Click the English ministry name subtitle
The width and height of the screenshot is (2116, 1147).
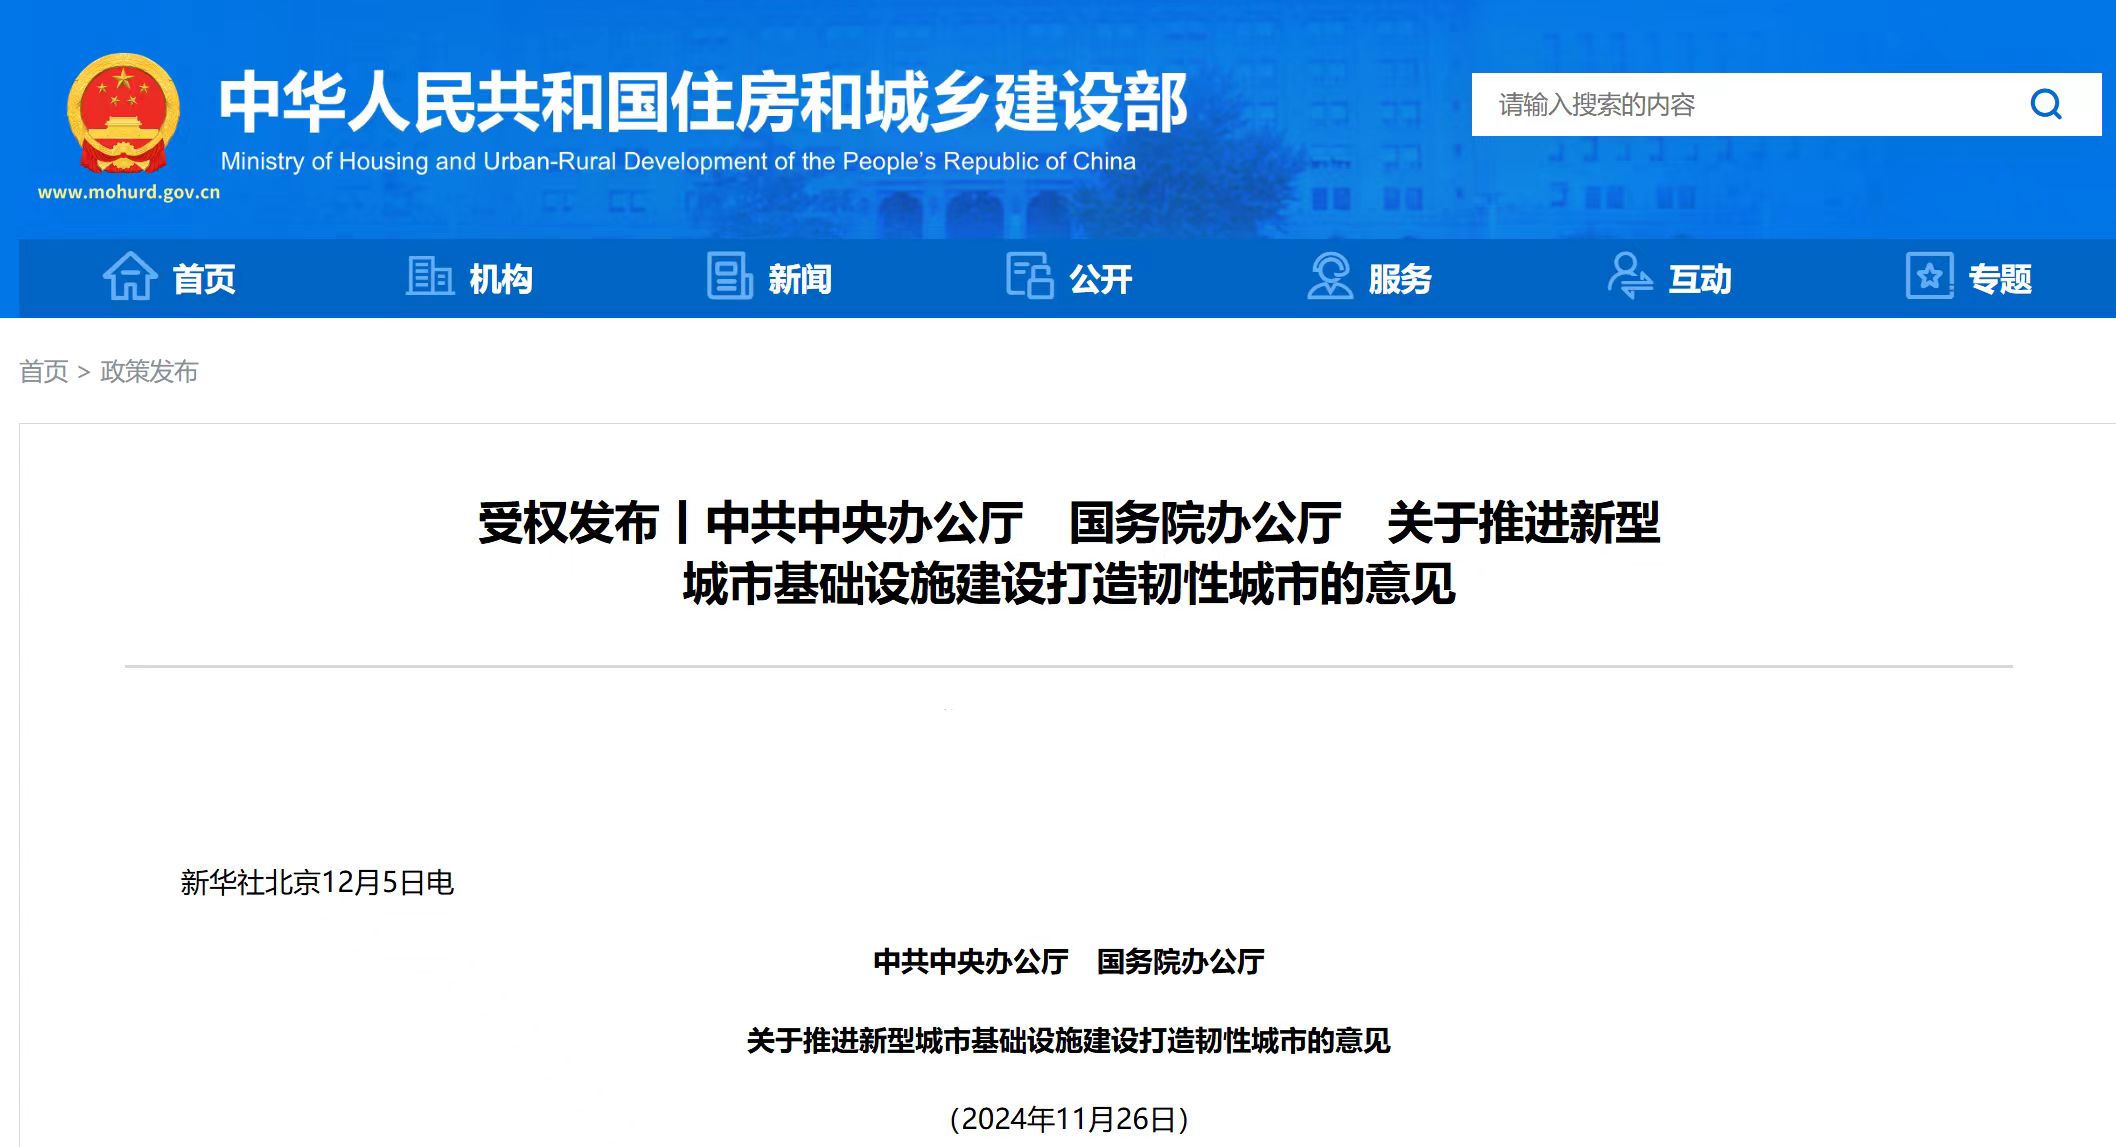click(x=678, y=161)
